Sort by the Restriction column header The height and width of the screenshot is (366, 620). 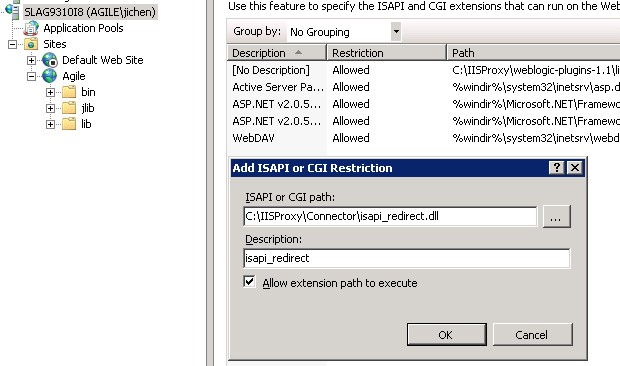click(387, 53)
